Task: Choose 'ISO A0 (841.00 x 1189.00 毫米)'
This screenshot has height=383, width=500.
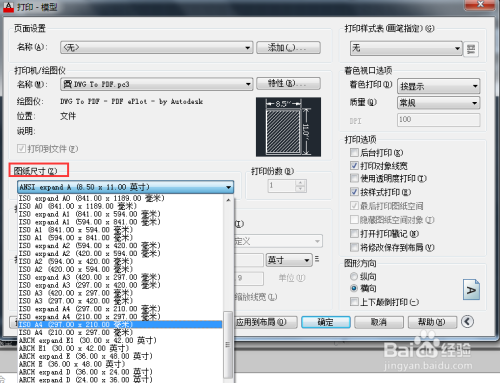Action: pos(120,206)
